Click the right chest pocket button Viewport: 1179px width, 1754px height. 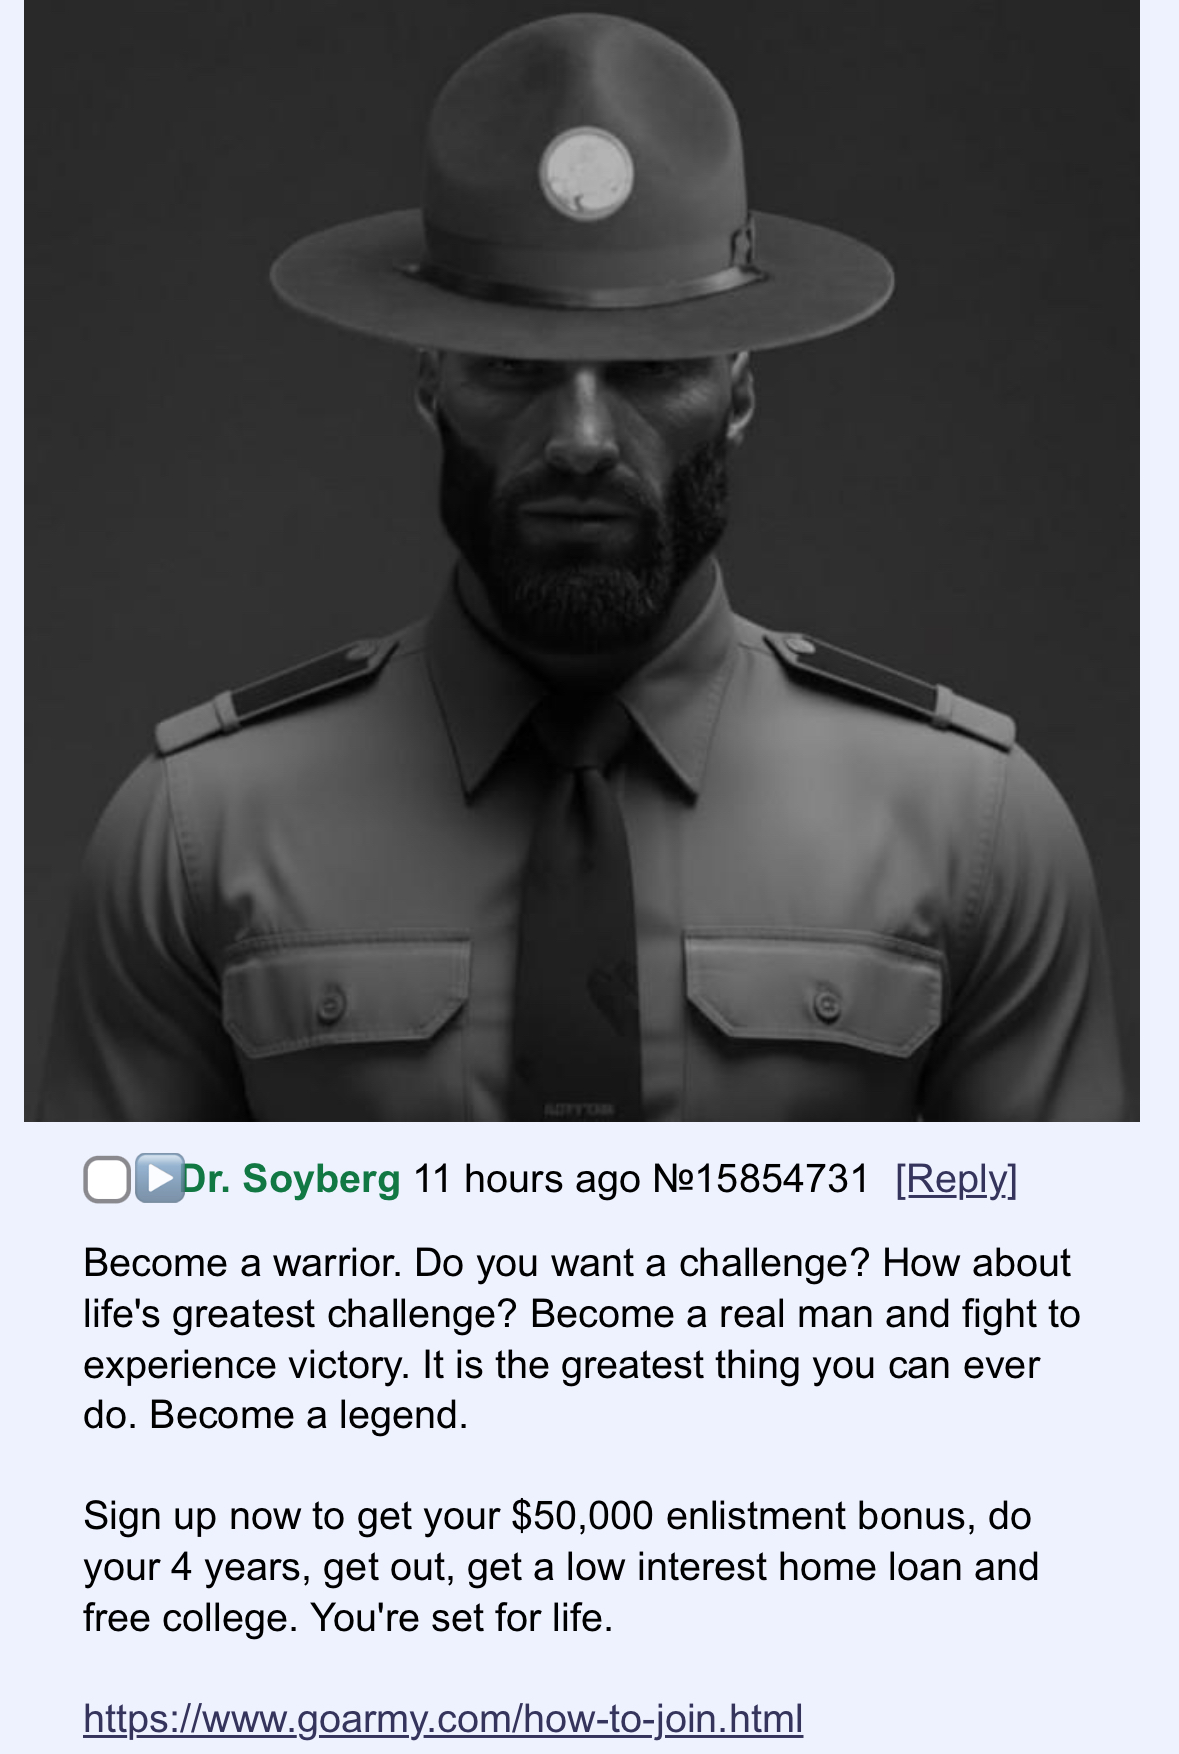825,1003
